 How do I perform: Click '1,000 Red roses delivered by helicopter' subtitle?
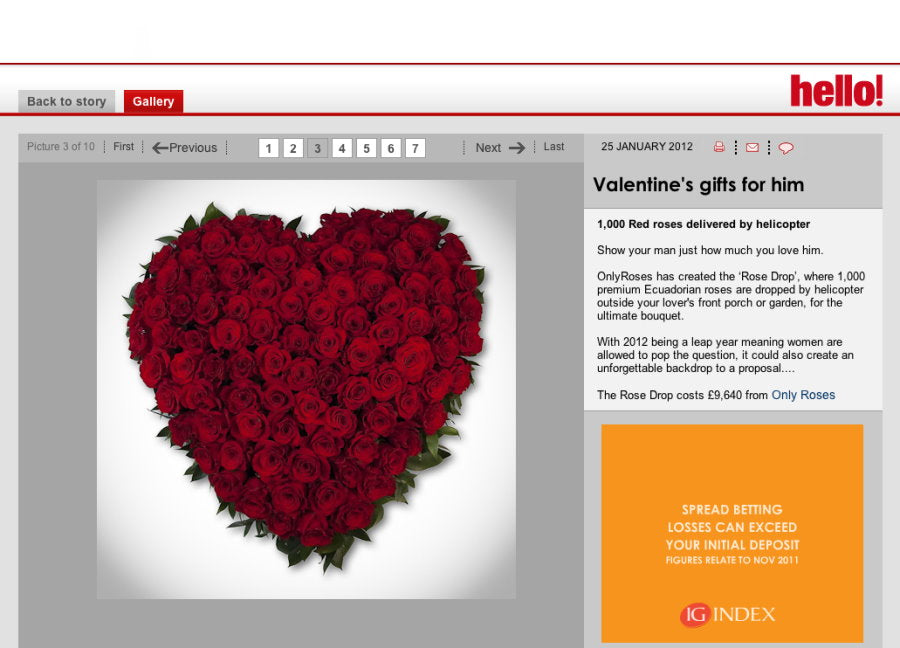pyautogui.click(x=703, y=224)
